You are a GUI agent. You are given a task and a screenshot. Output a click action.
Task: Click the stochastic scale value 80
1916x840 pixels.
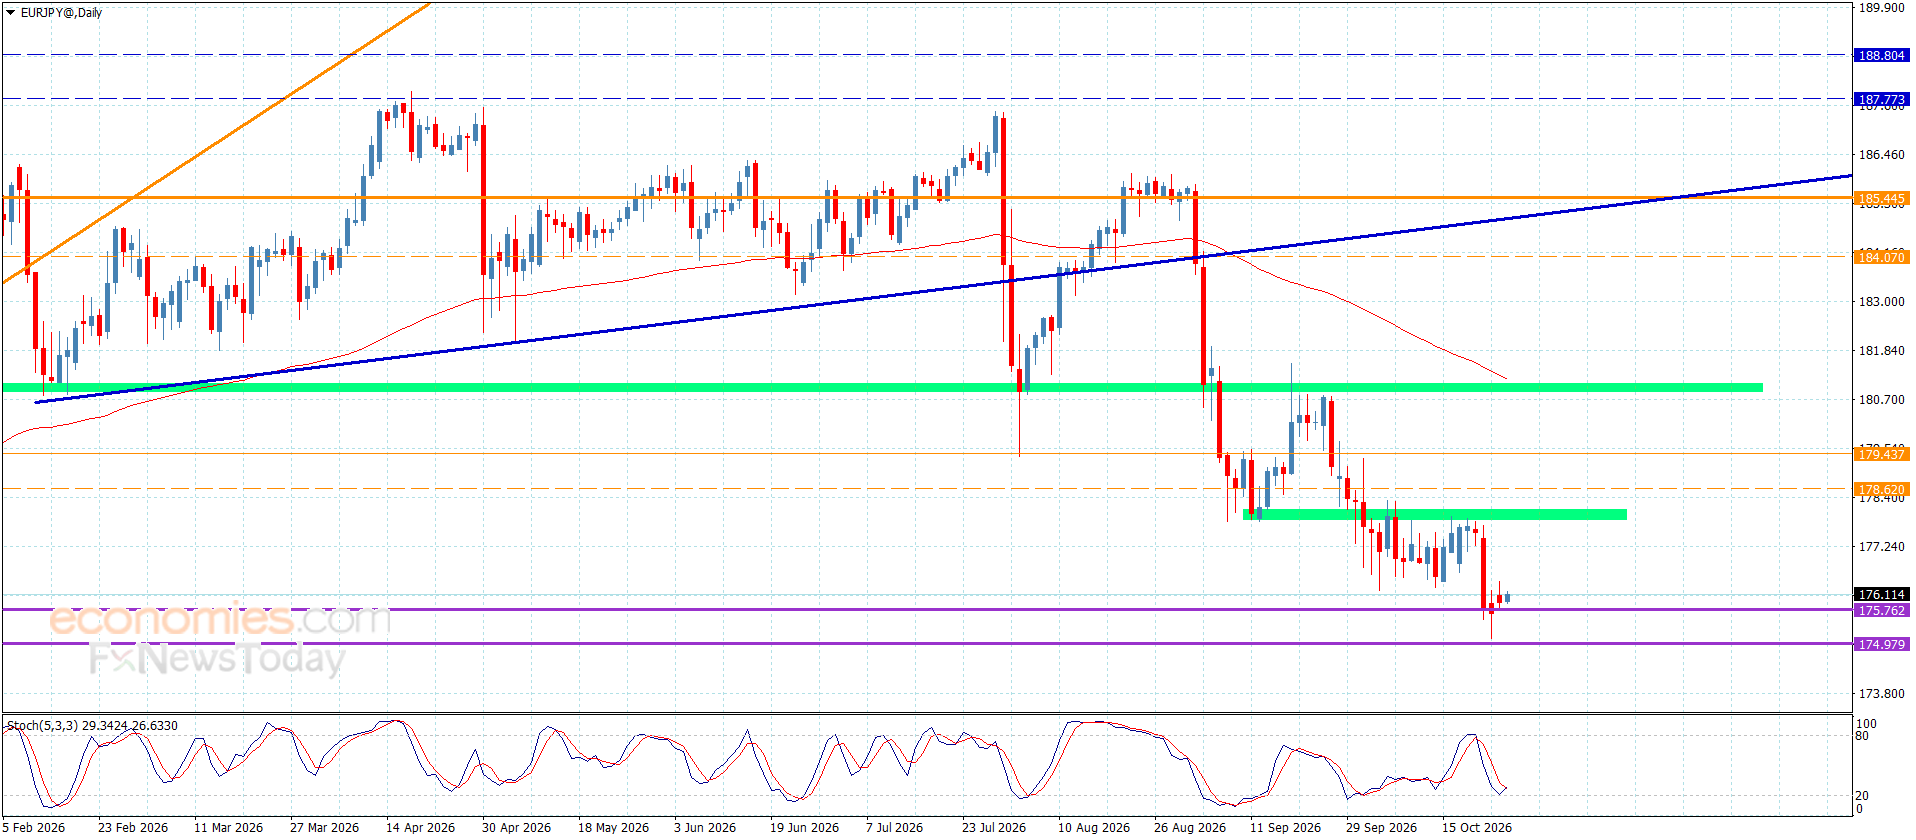click(1862, 736)
